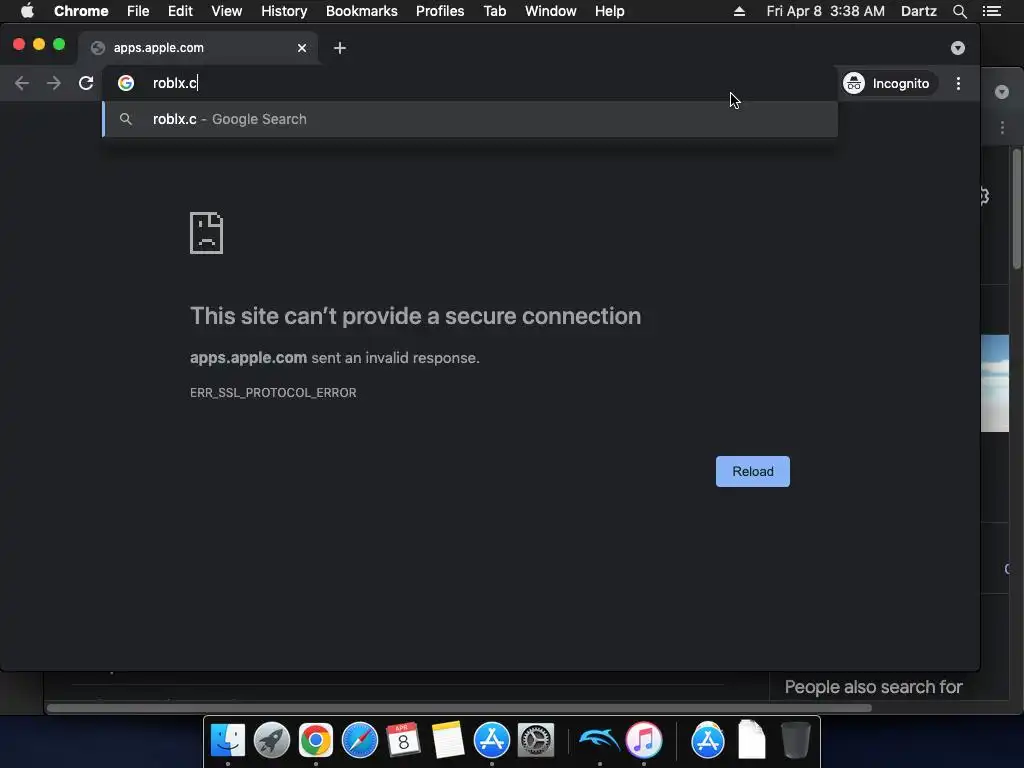Open the Help menu
The image size is (1024, 768).
pyautogui.click(x=609, y=11)
